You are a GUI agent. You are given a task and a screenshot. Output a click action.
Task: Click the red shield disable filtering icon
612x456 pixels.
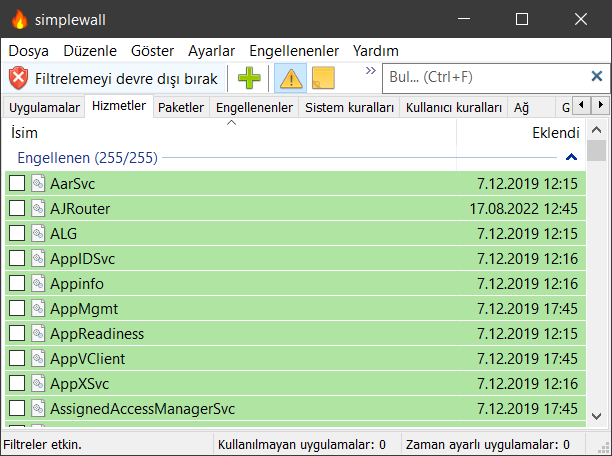coord(19,78)
